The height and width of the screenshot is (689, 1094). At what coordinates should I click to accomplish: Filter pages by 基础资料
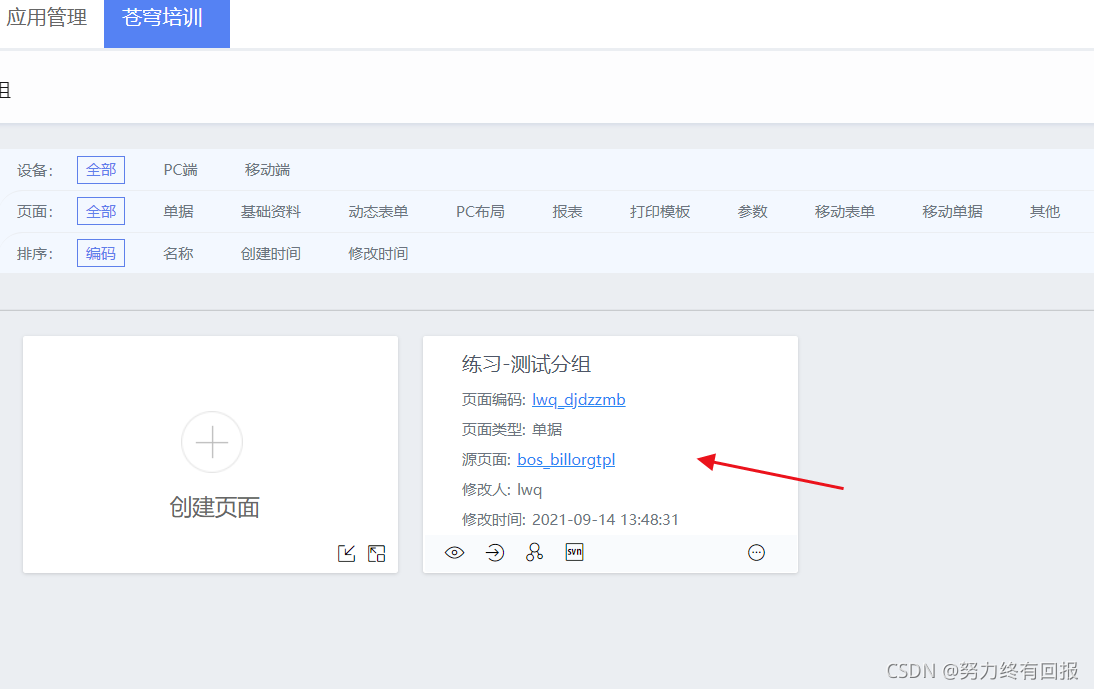point(271,212)
